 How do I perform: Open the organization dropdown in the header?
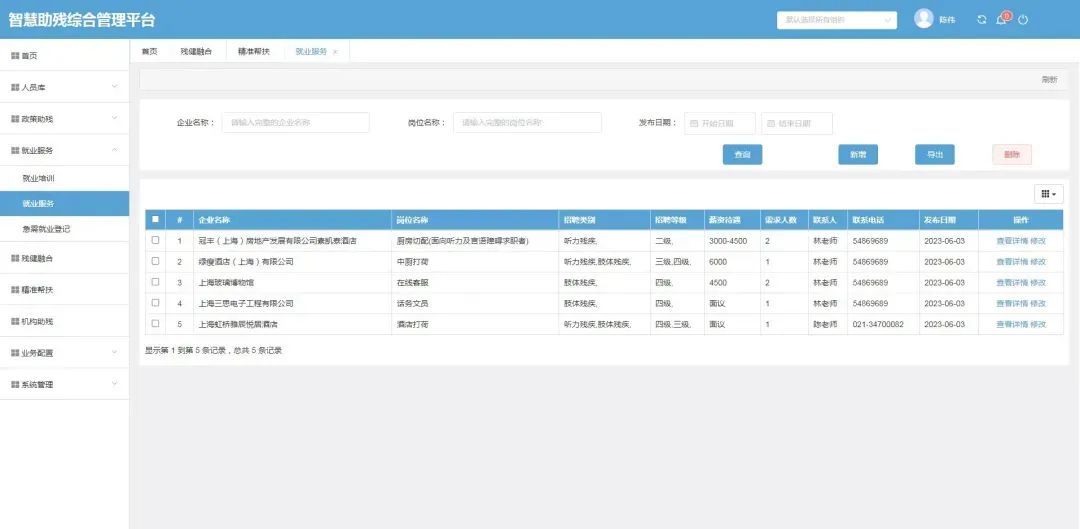click(836, 20)
